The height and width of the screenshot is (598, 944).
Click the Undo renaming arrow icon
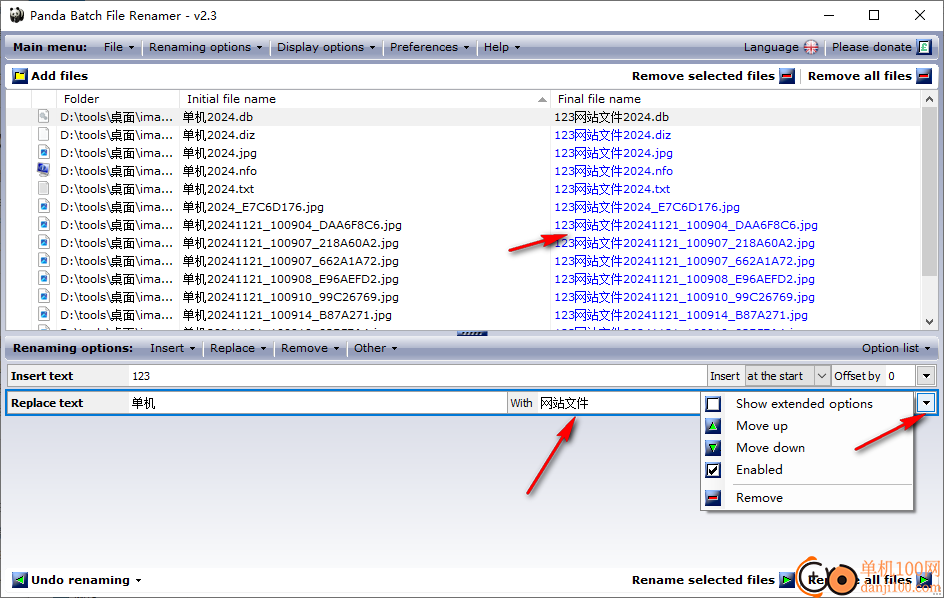click(x=20, y=580)
